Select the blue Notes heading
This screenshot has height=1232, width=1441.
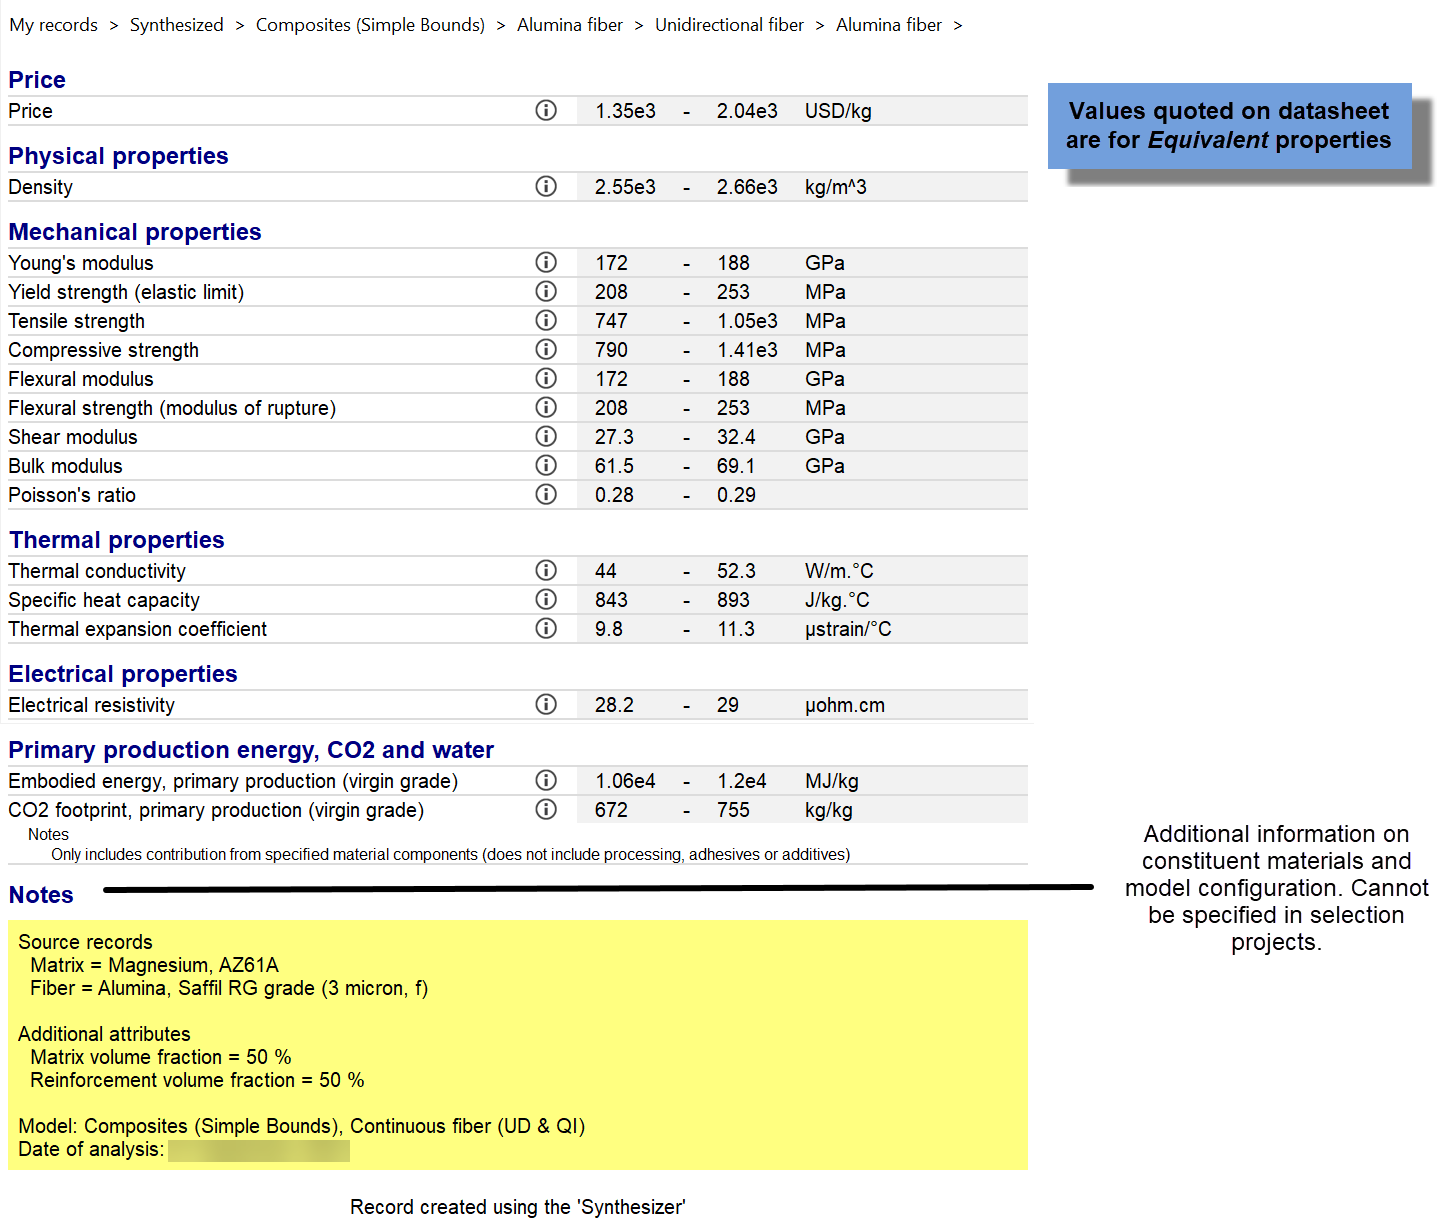point(41,895)
